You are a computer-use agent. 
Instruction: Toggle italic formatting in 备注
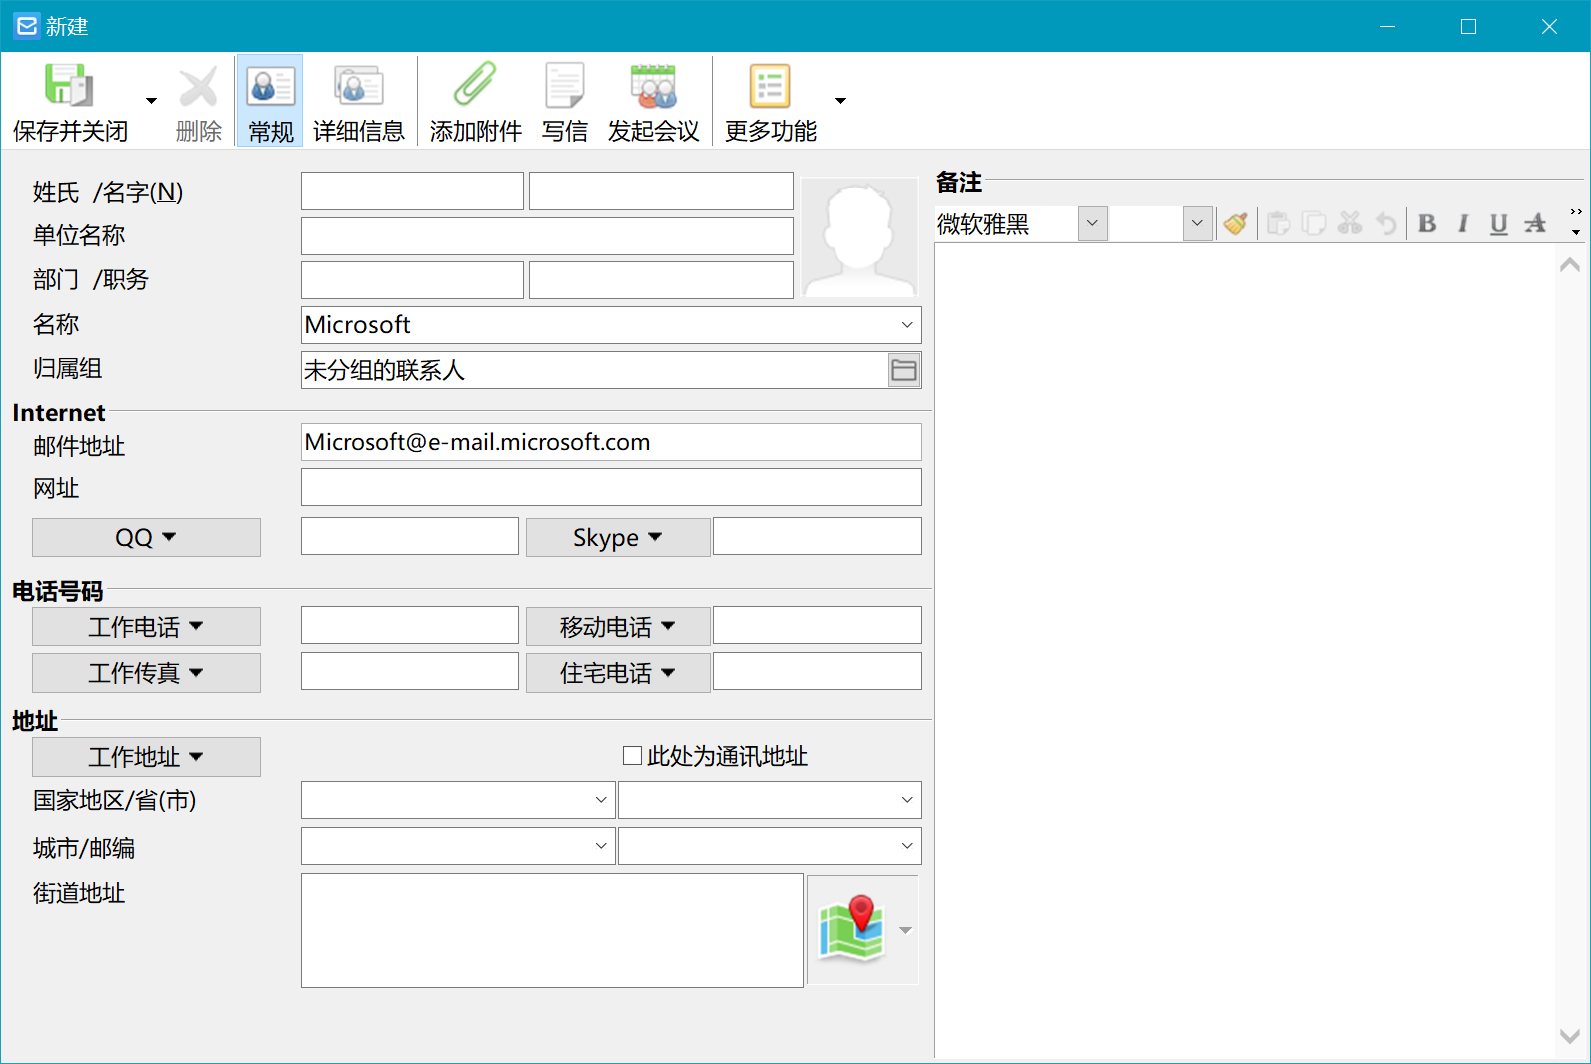pos(1463,223)
